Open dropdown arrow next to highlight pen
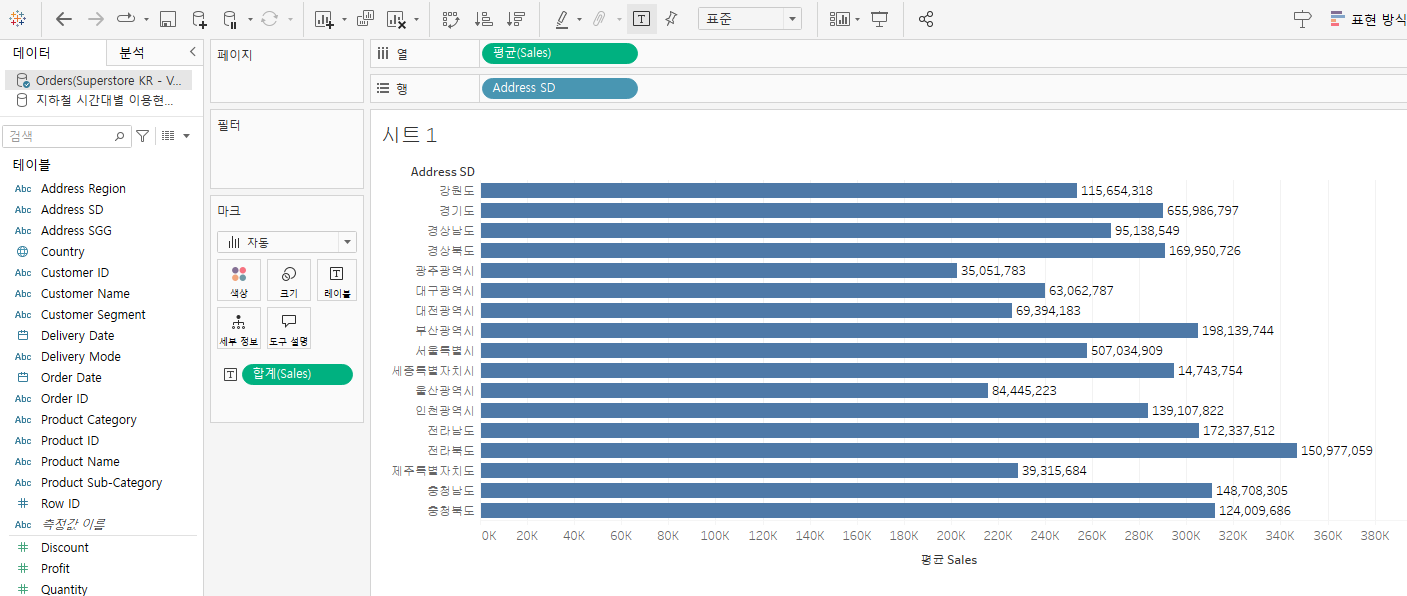This screenshot has width=1407, height=596. tap(579, 20)
